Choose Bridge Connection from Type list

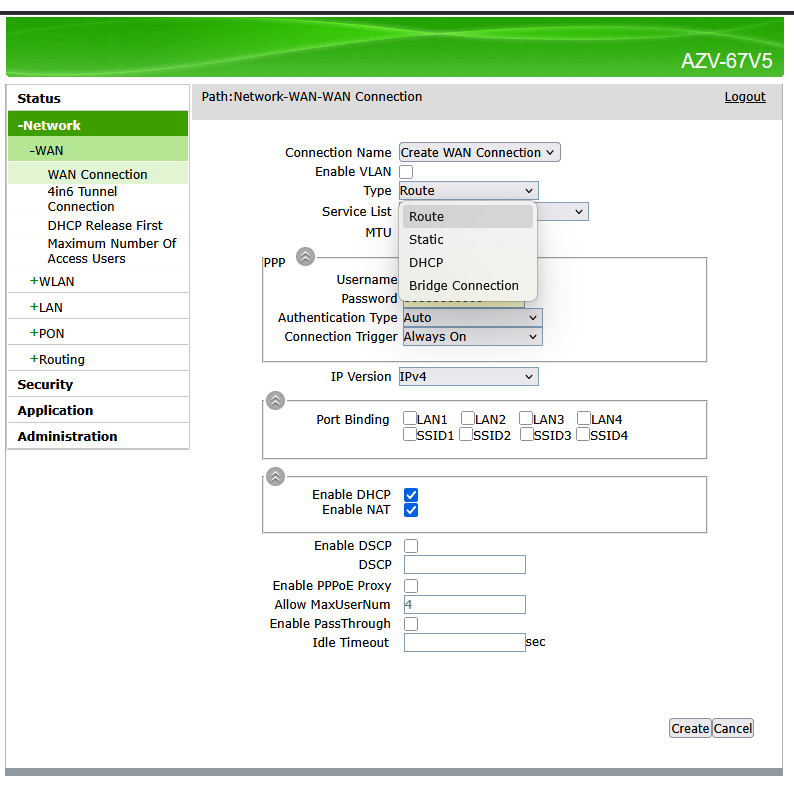click(x=464, y=286)
